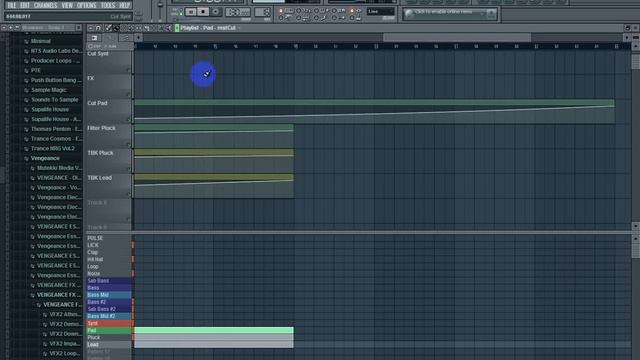Select the playlist Draw pencil tool
The image size is (640, 360).
[x=108, y=28]
